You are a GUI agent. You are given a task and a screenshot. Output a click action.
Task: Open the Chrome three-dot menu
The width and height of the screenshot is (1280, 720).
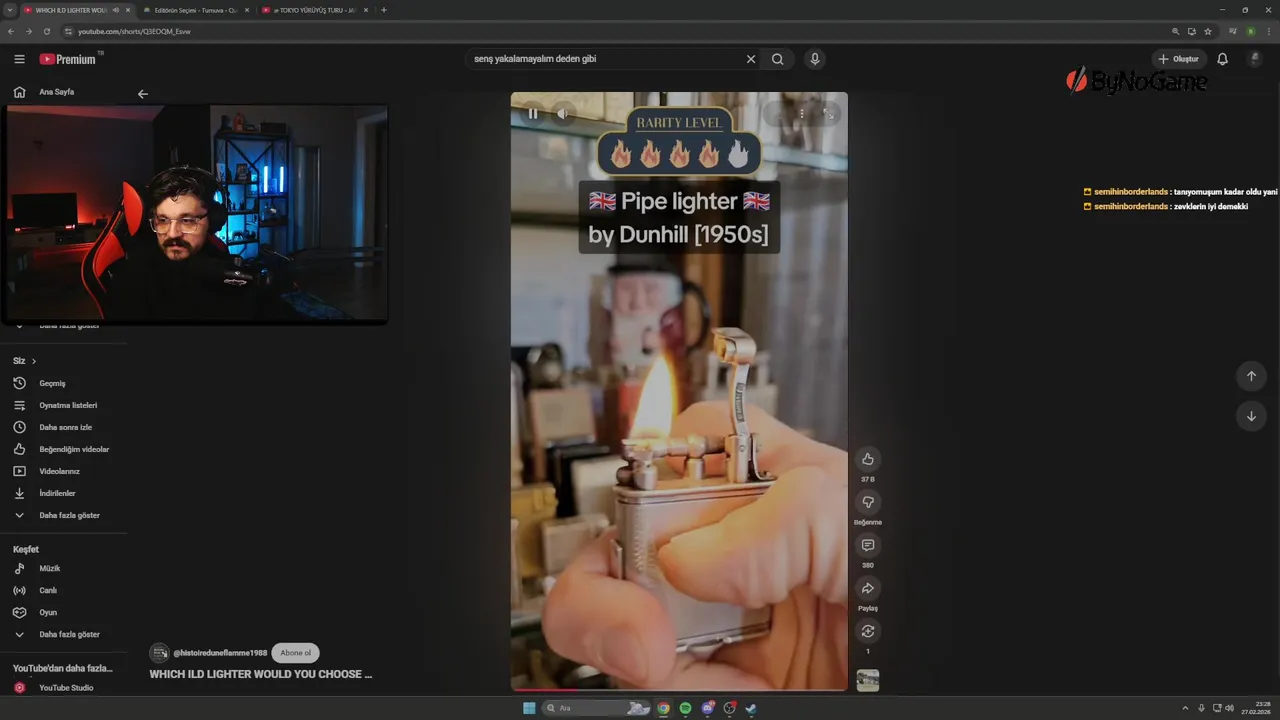tap(1268, 31)
